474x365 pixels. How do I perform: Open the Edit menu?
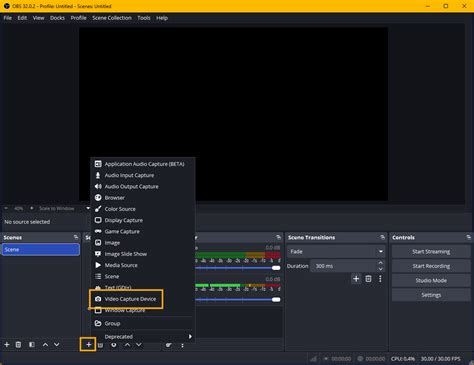pos(22,18)
